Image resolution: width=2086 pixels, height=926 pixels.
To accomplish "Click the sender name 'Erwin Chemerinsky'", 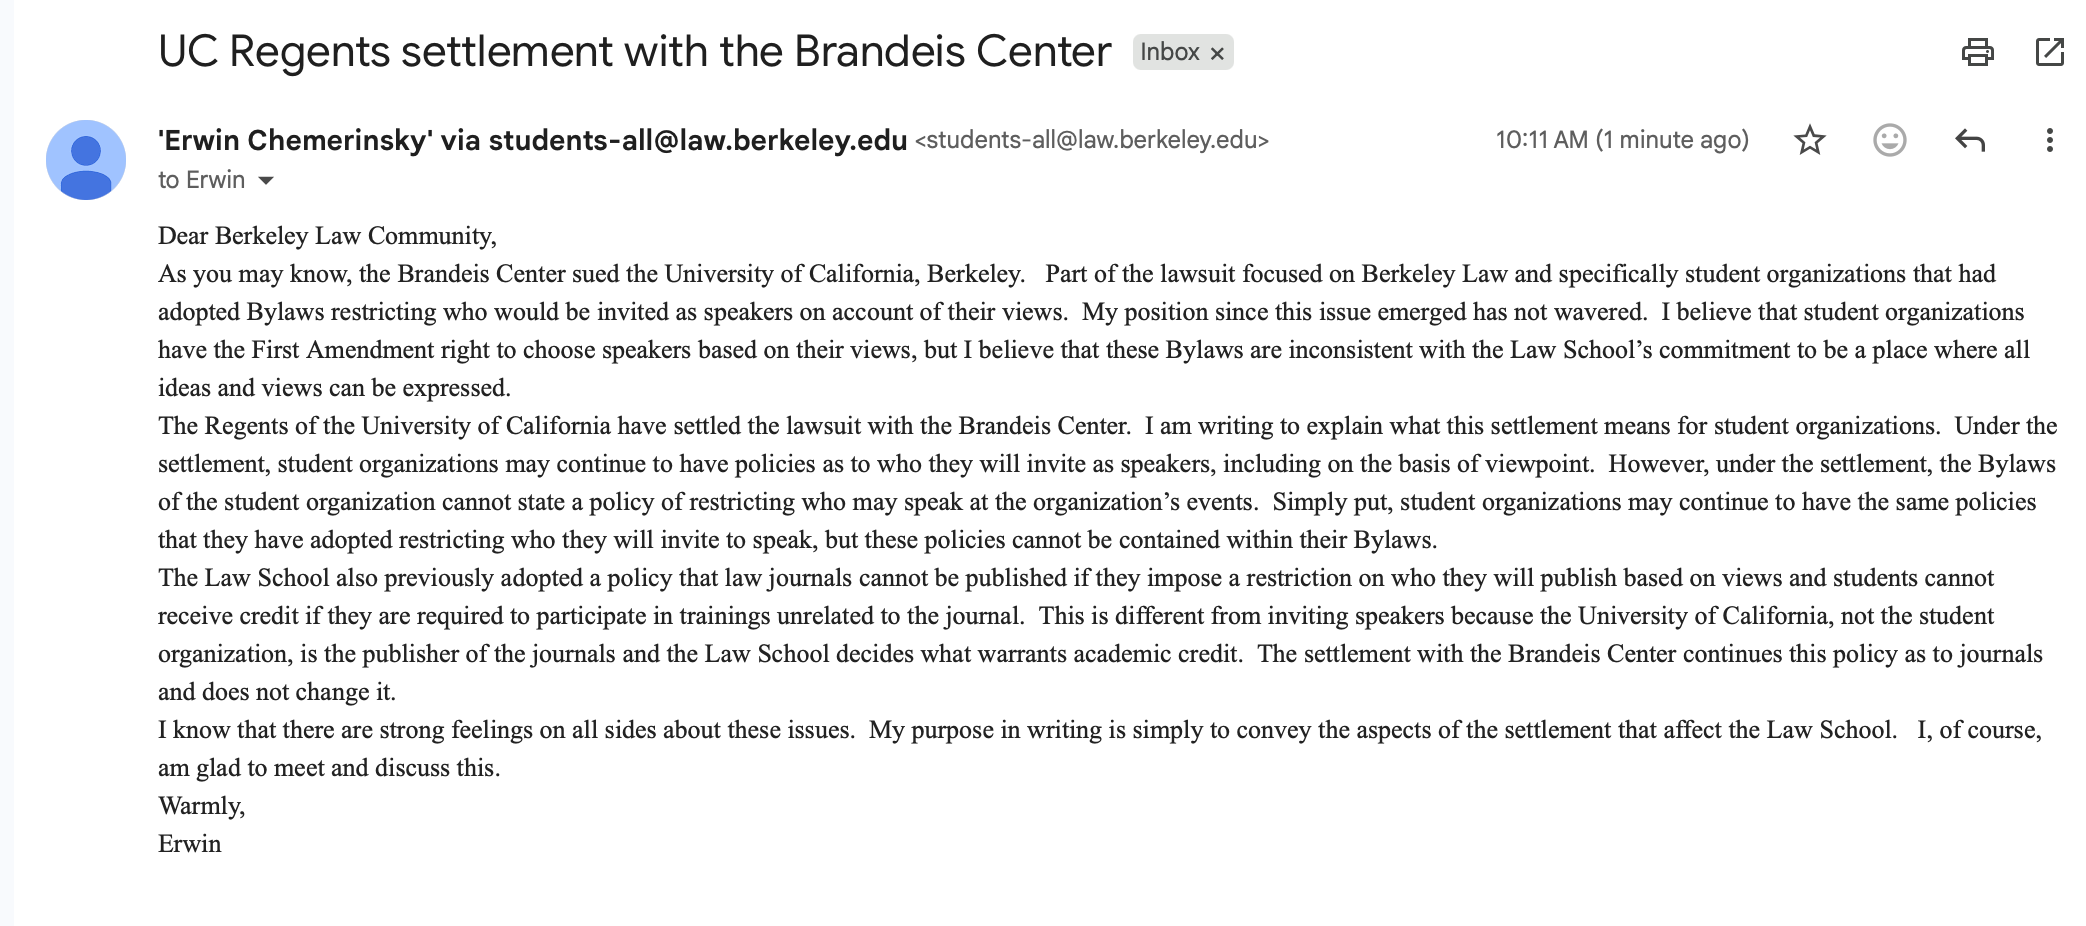I will click(x=295, y=140).
